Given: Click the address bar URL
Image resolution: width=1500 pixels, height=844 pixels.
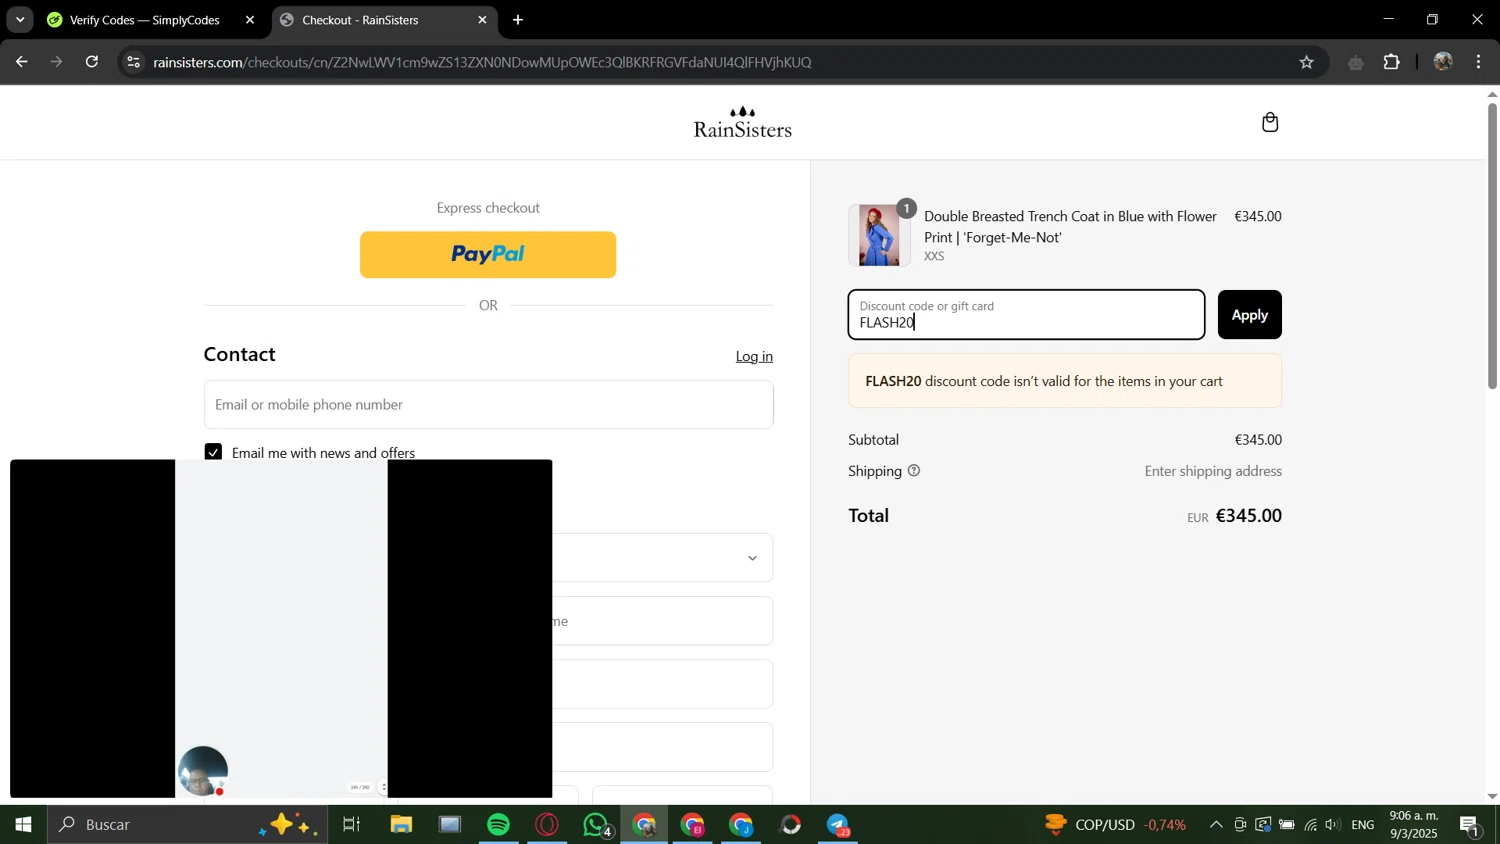Looking at the screenshot, I should point(482,62).
